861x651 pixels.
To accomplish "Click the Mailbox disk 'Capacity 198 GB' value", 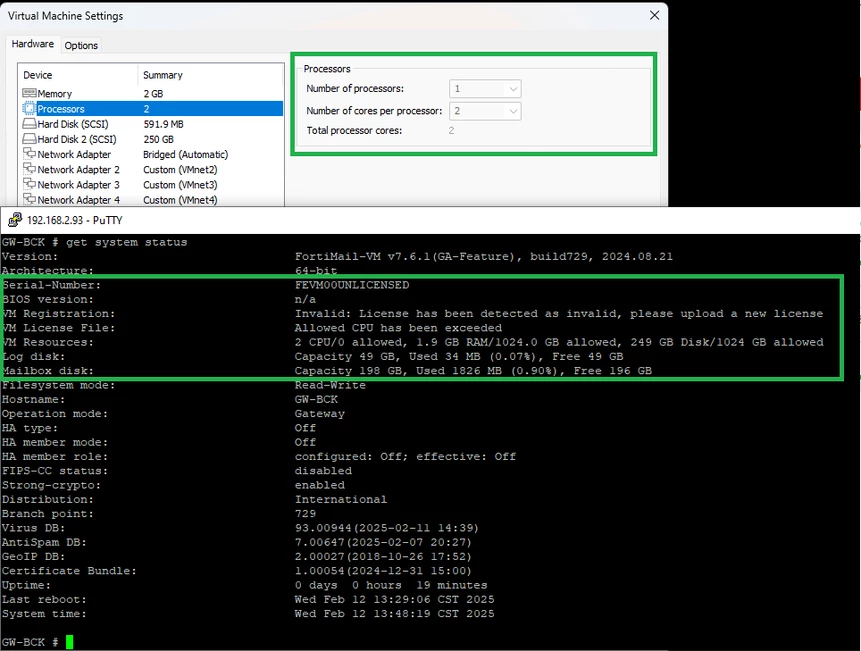I will click(473, 371).
